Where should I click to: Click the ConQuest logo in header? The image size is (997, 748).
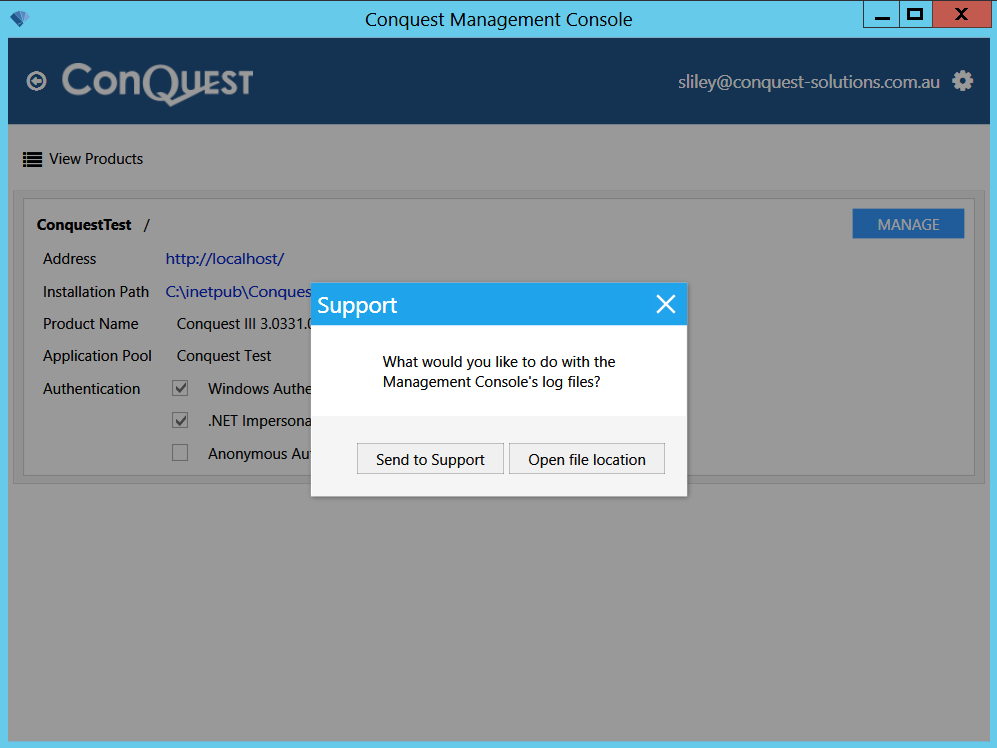point(157,83)
